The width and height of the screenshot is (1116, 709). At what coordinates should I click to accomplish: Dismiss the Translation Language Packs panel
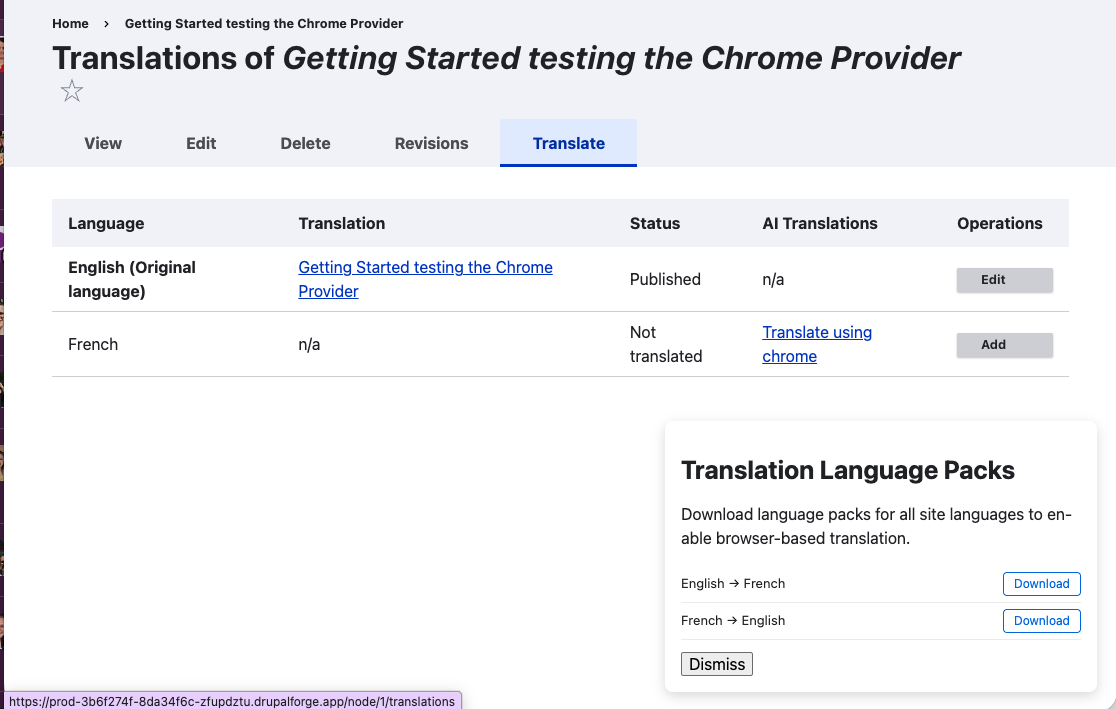(716, 663)
